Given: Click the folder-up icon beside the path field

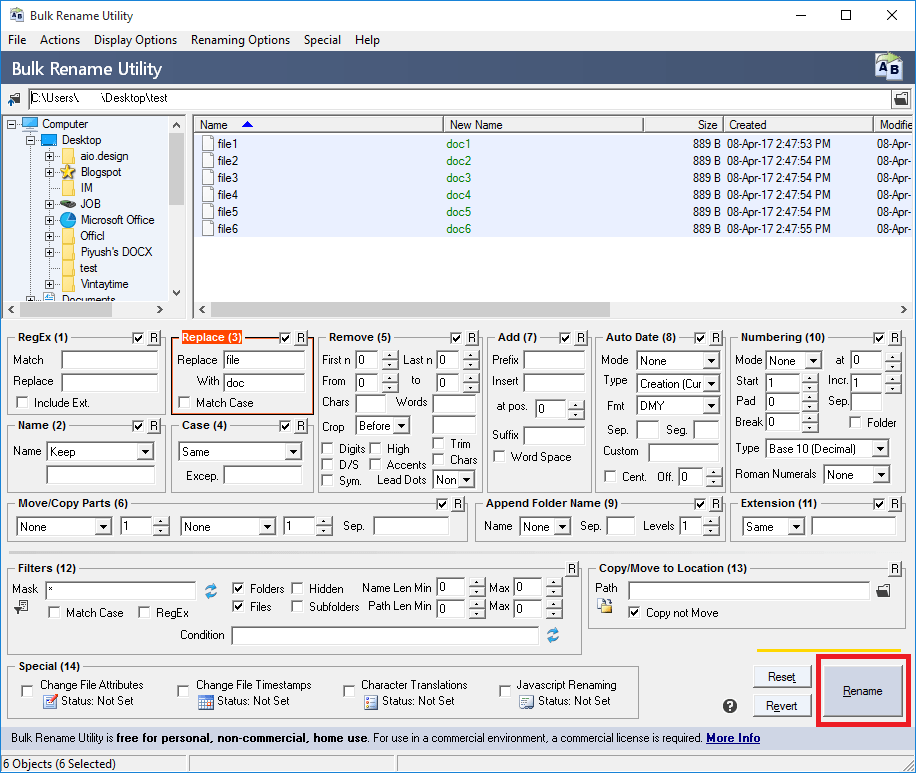Looking at the screenshot, I should coord(14,99).
